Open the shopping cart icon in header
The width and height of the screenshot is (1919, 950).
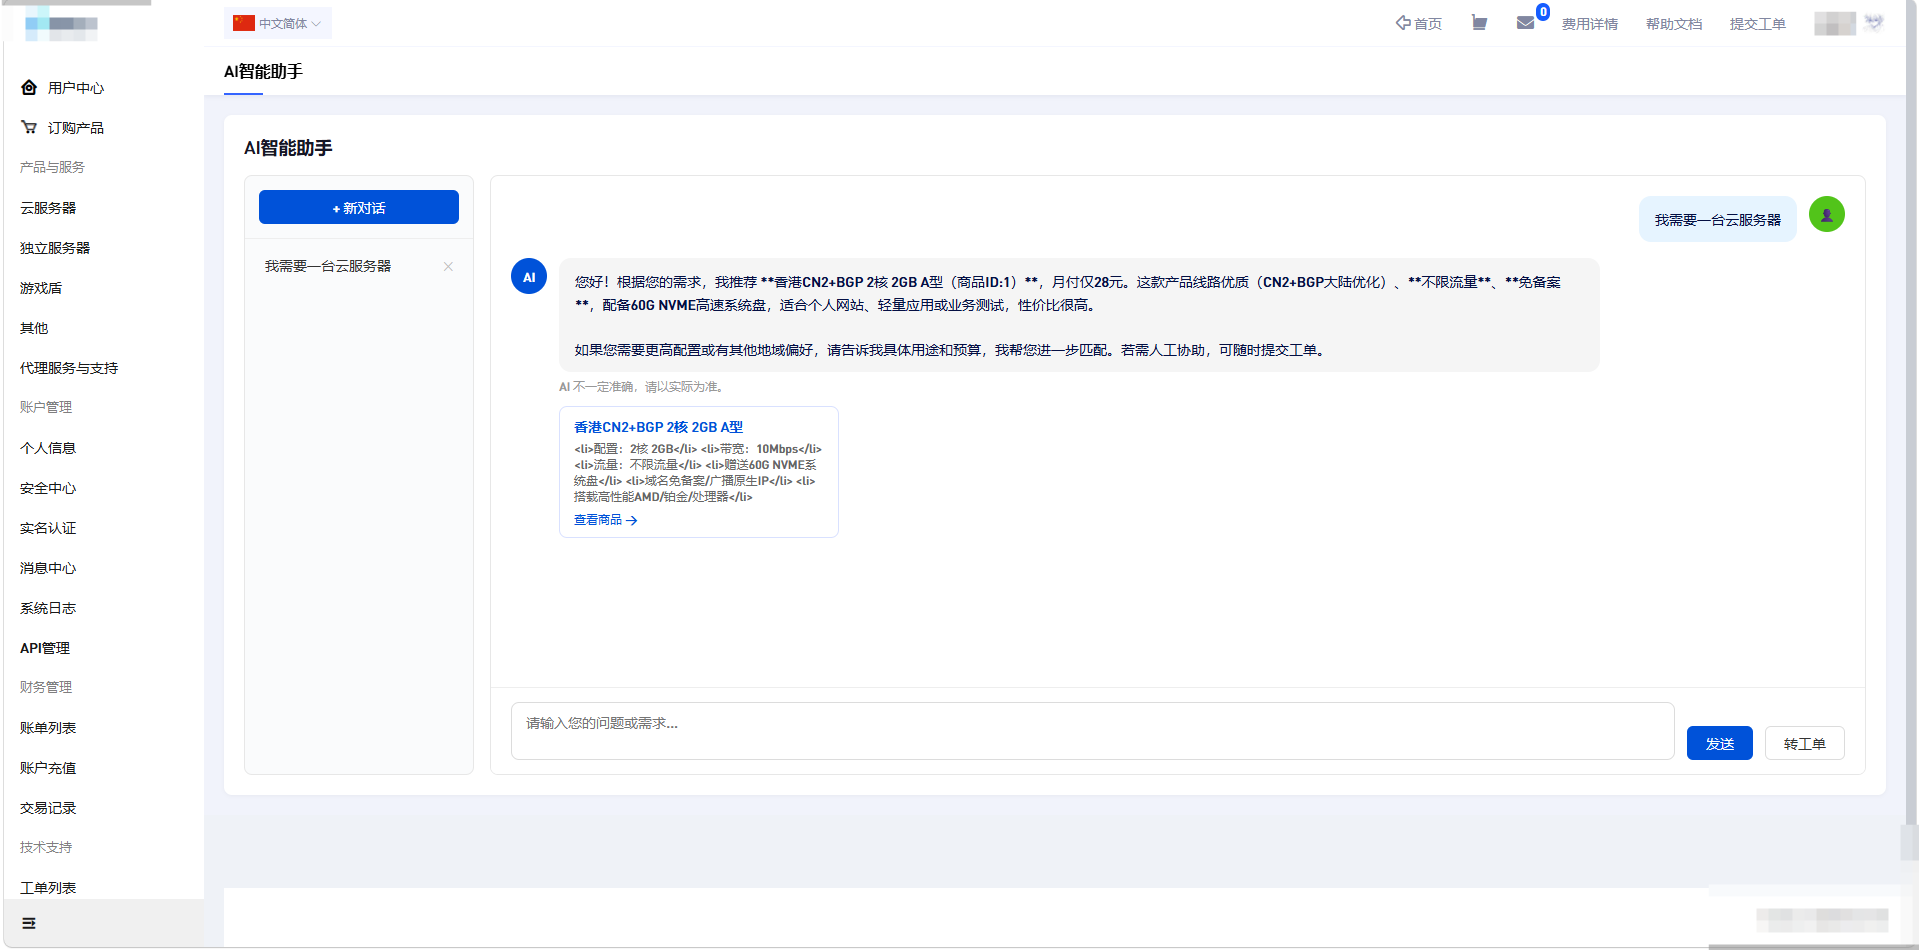point(1479,23)
